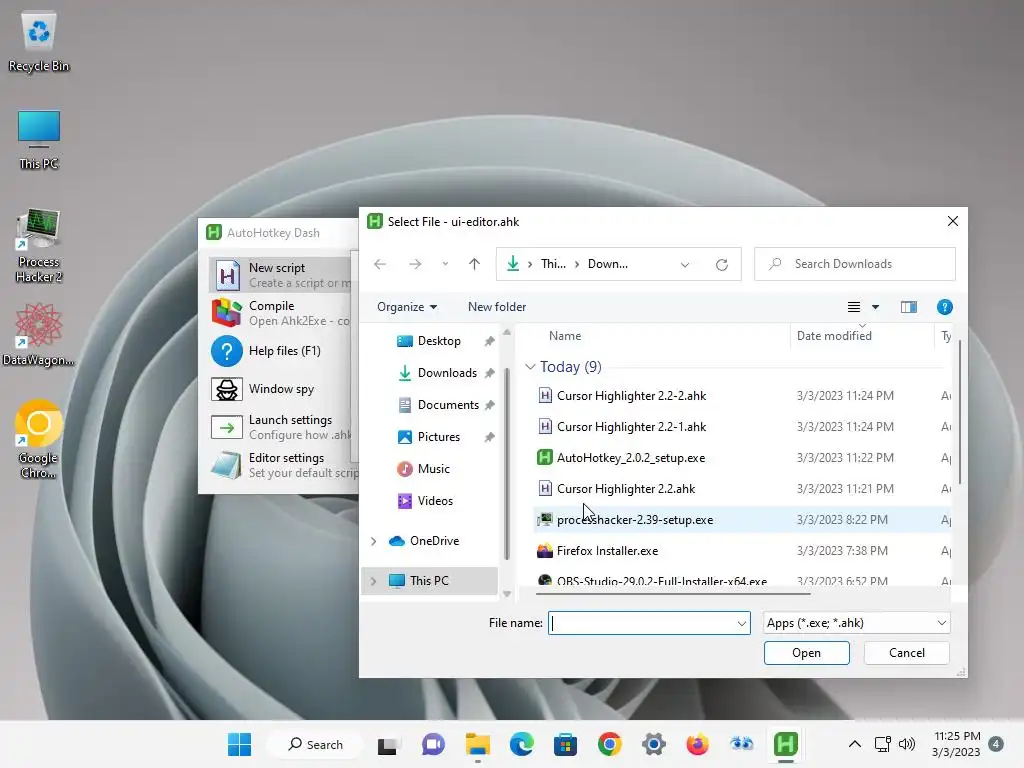Open Launch settings arrow icon
Viewport: 1024px width, 768px height.
[227, 428]
